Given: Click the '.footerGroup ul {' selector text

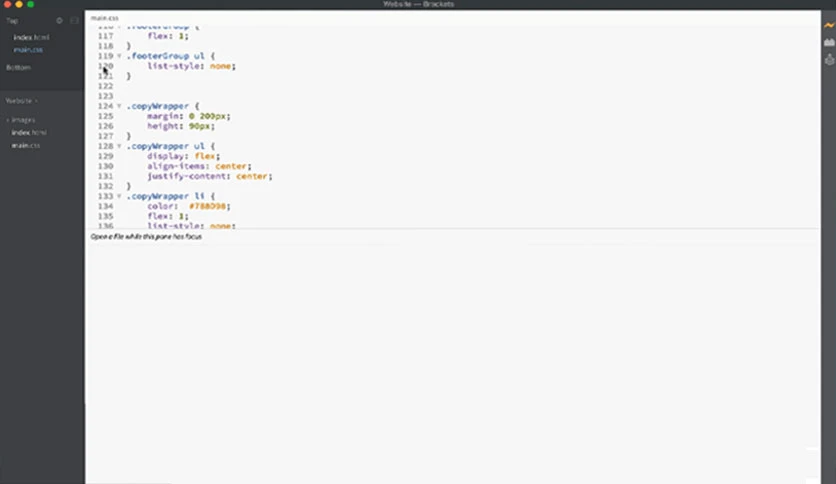Looking at the screenshot, I should click(x=171, y=56).
